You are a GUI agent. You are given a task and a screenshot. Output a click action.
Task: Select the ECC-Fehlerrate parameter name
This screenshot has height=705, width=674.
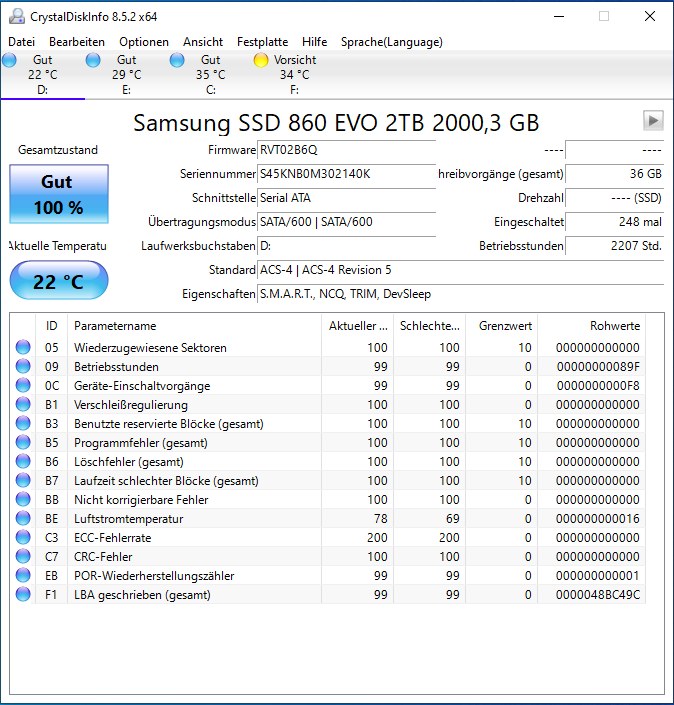(x=112, y=538)
